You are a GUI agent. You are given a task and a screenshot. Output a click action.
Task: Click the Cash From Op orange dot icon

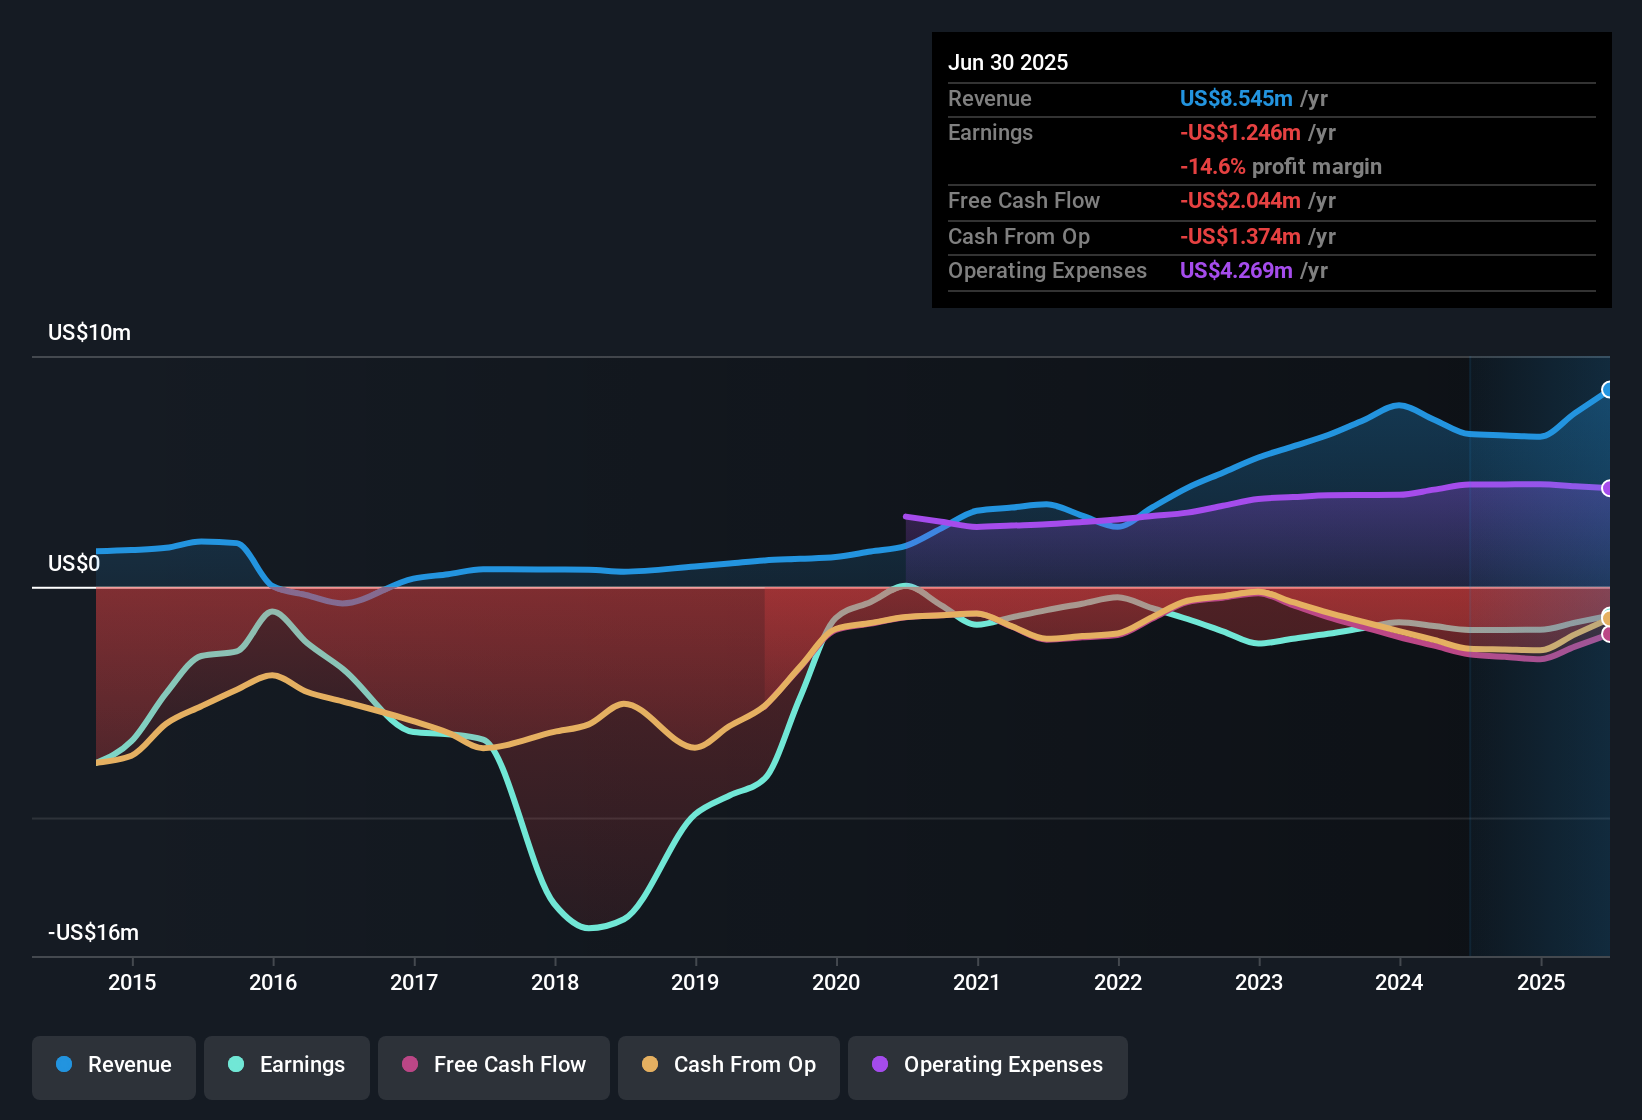coord(649,1065)
